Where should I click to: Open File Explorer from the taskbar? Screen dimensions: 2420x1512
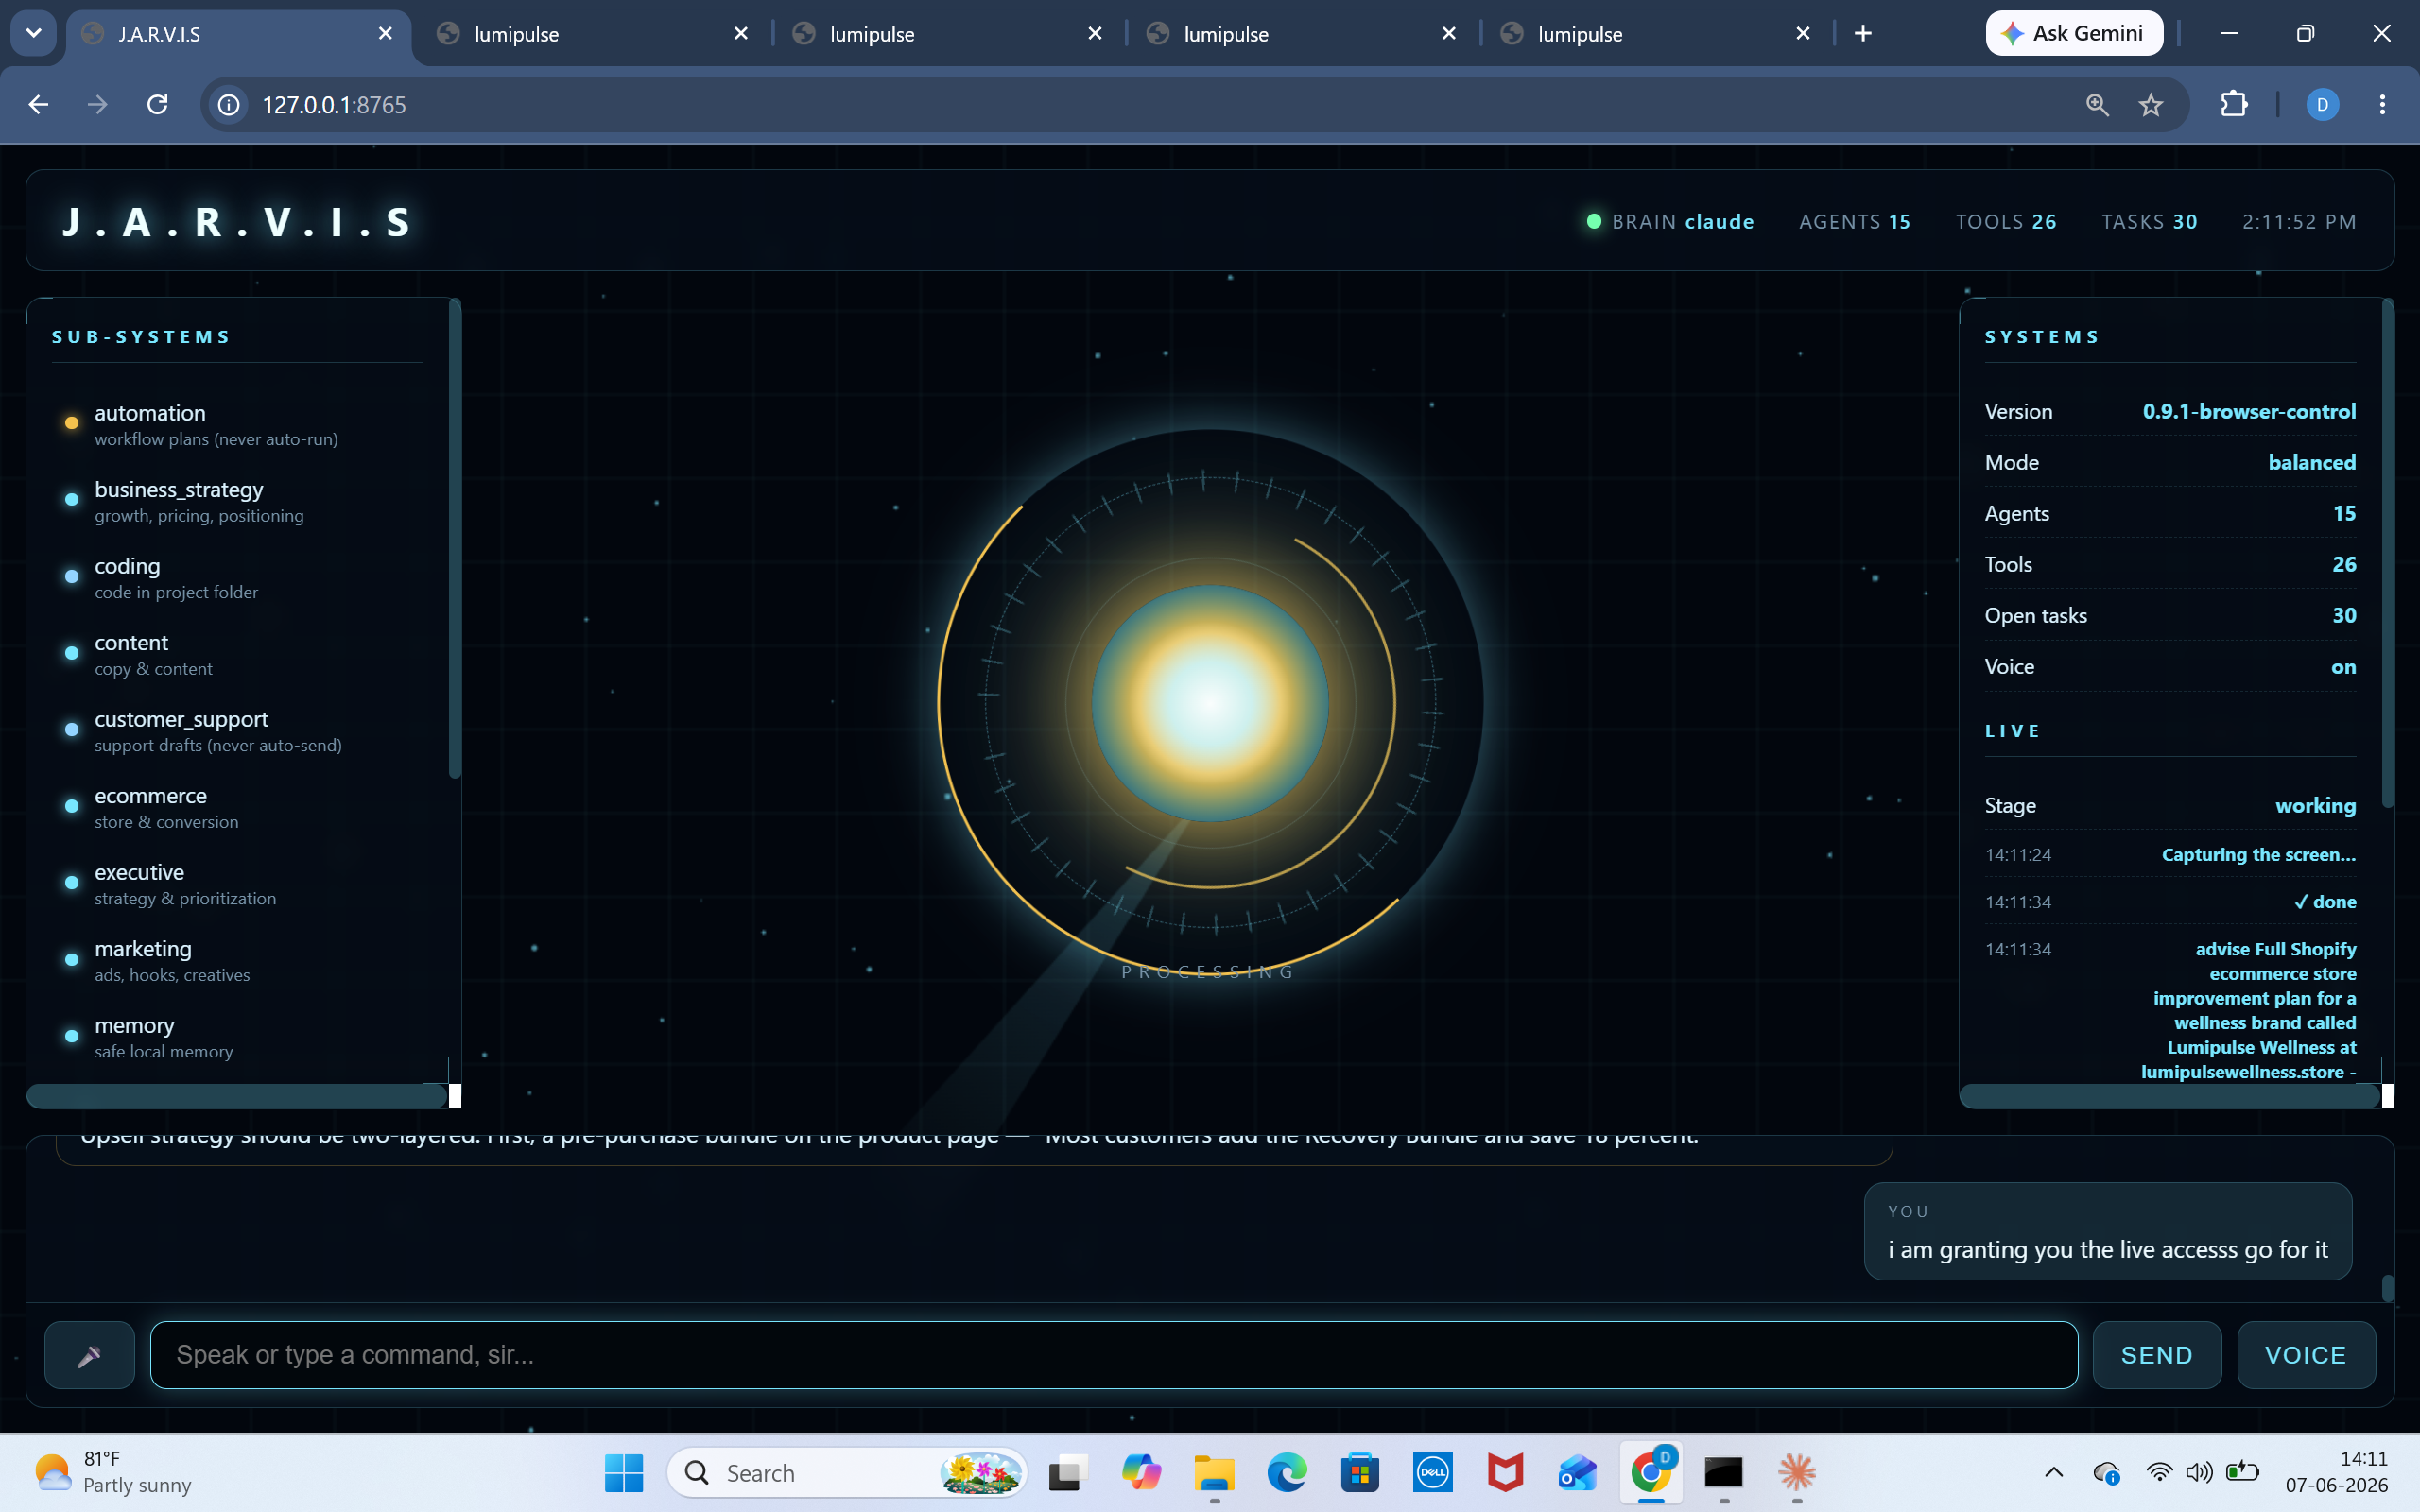[x=1214, y=1472]
